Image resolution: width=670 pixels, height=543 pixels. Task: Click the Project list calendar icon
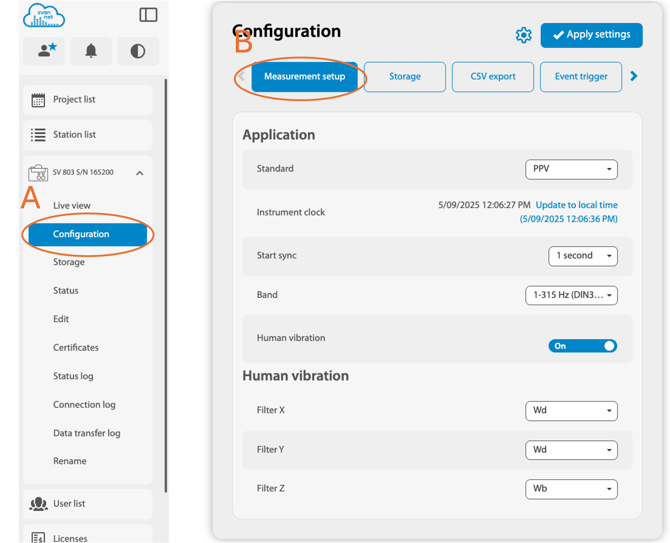pos(38,100)
